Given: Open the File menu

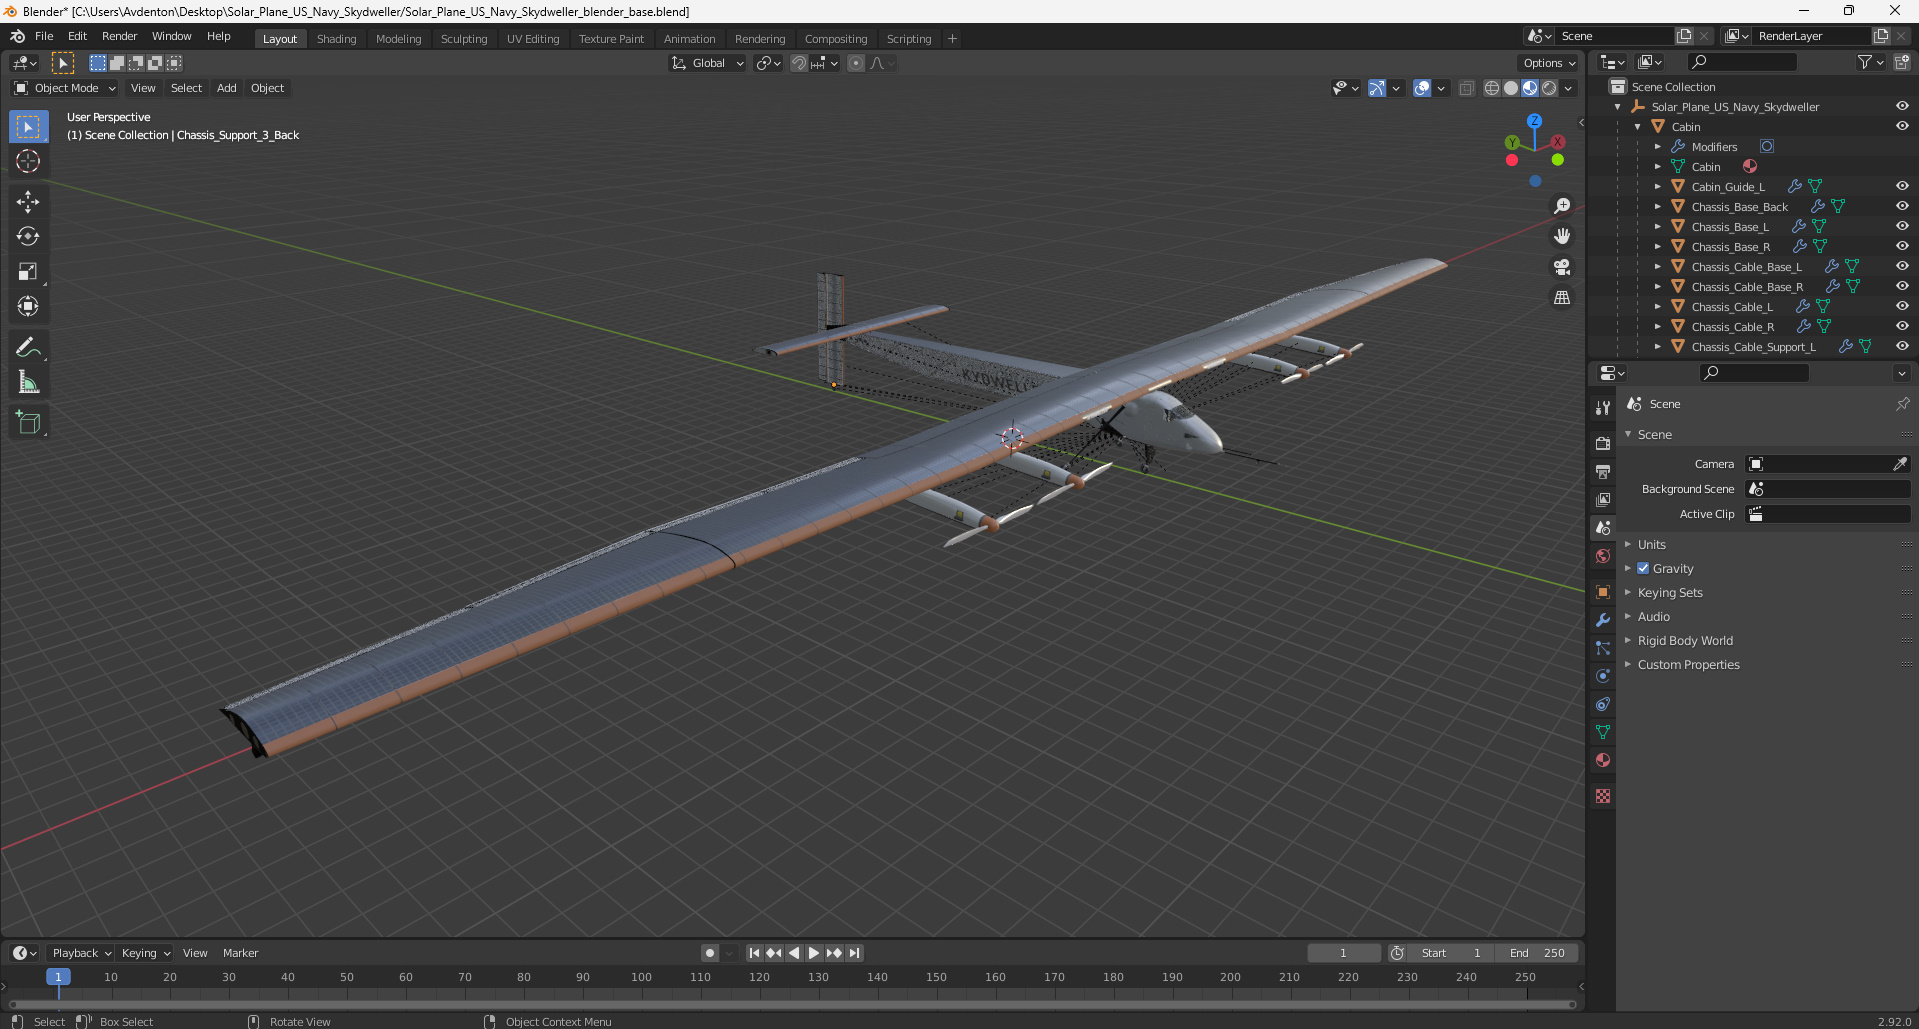Looking at the screenshot, I should pos(44,36).
